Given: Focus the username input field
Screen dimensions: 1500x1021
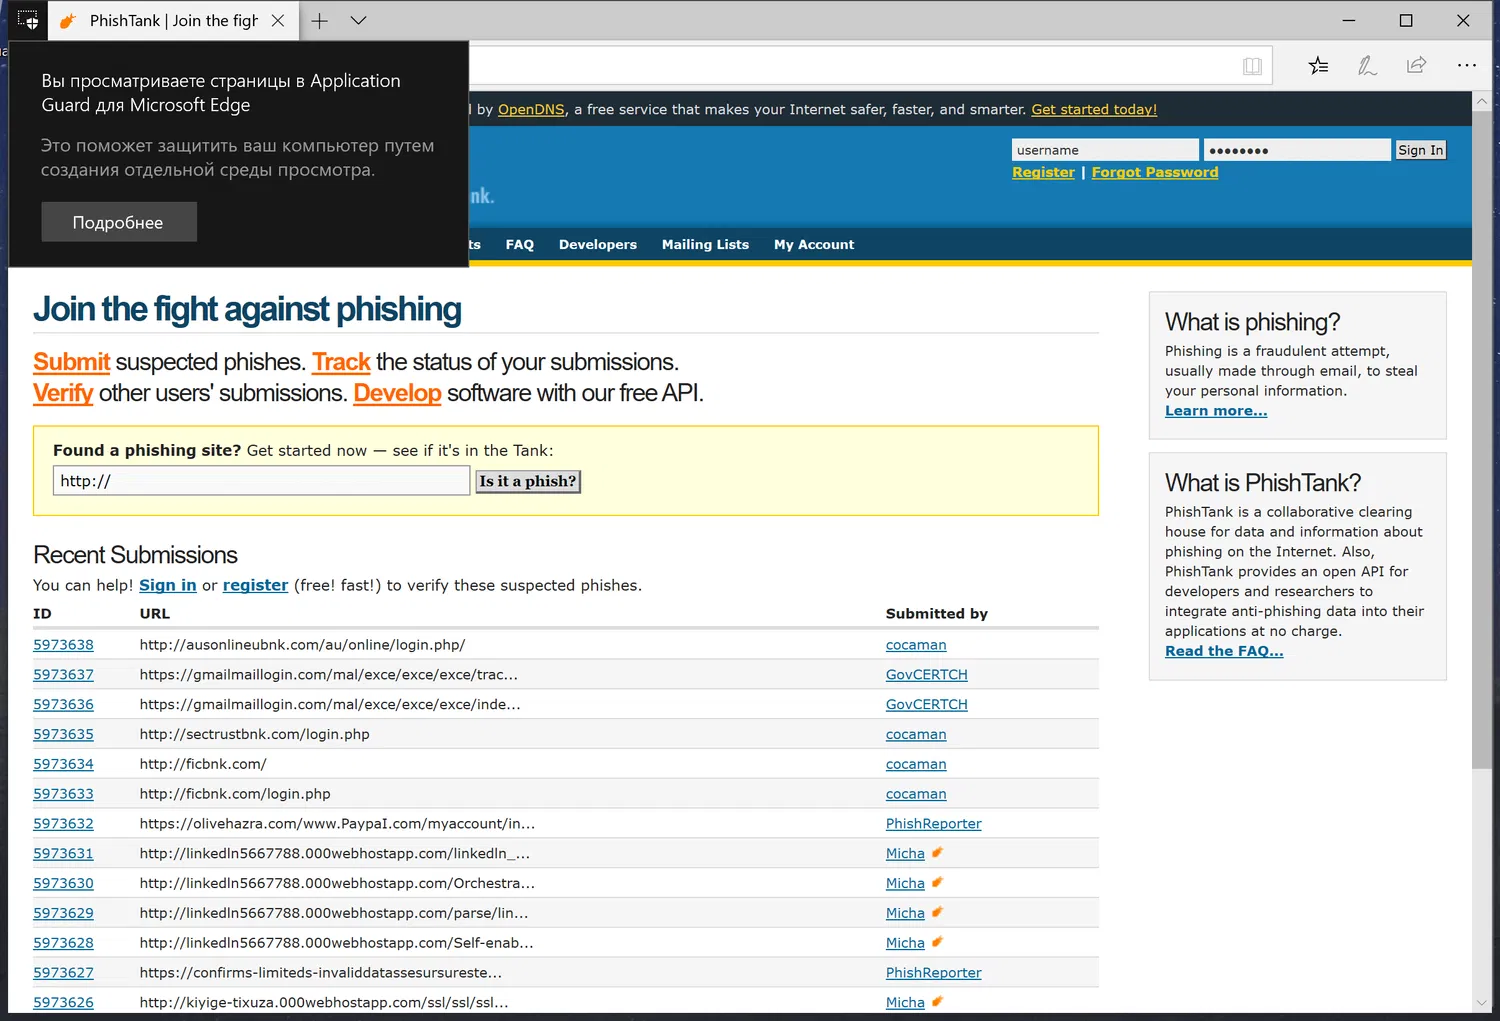Looking at the screenshot, I should tap(1105, 150).
